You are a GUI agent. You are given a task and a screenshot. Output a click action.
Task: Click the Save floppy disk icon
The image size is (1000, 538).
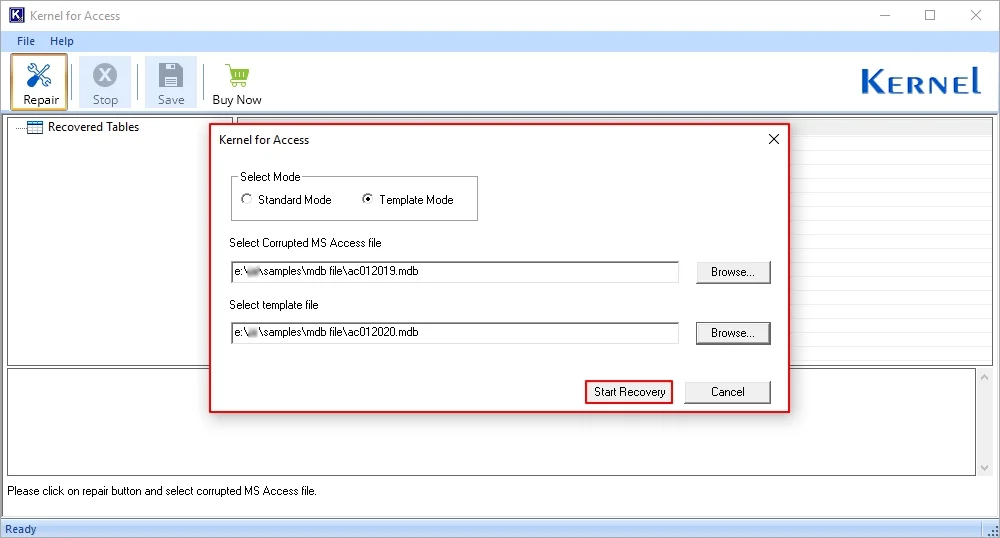pyautogui.click(x=171, y=76)
